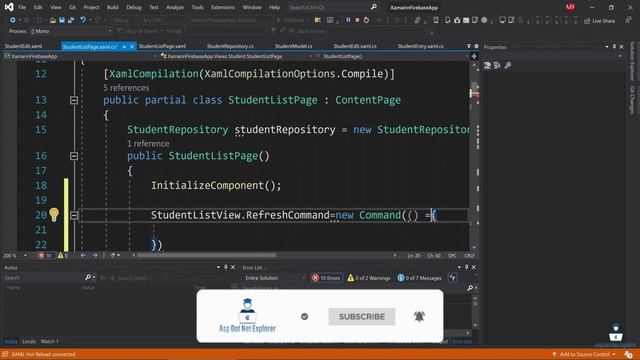Image resolution: width=640 pixels, height=360 pixels.
Task: Open the Debug menu
Action: (133, 7)
